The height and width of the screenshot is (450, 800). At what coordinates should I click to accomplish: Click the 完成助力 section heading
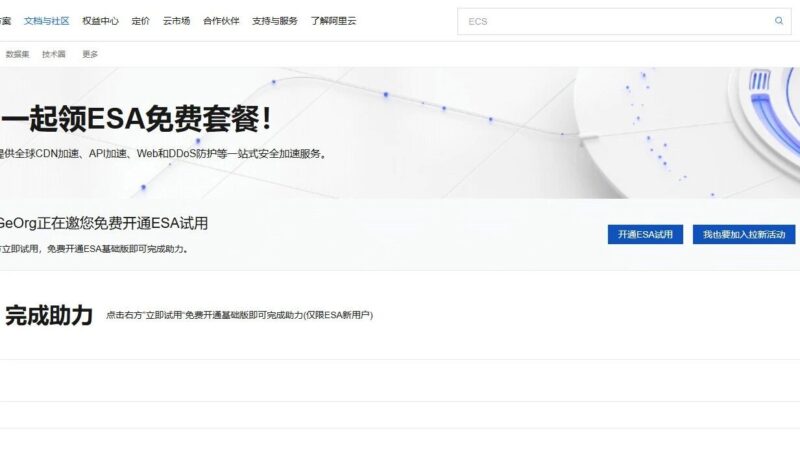(x=49, y=315)
